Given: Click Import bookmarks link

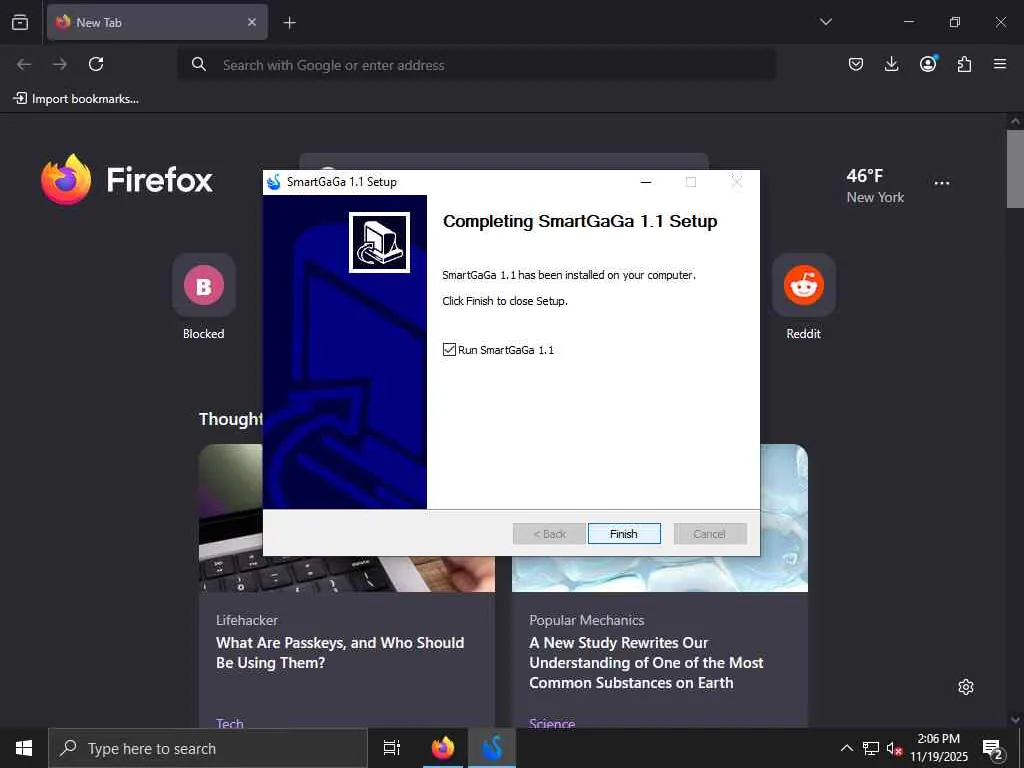Looking at the screenshot, I should [76, 99].
